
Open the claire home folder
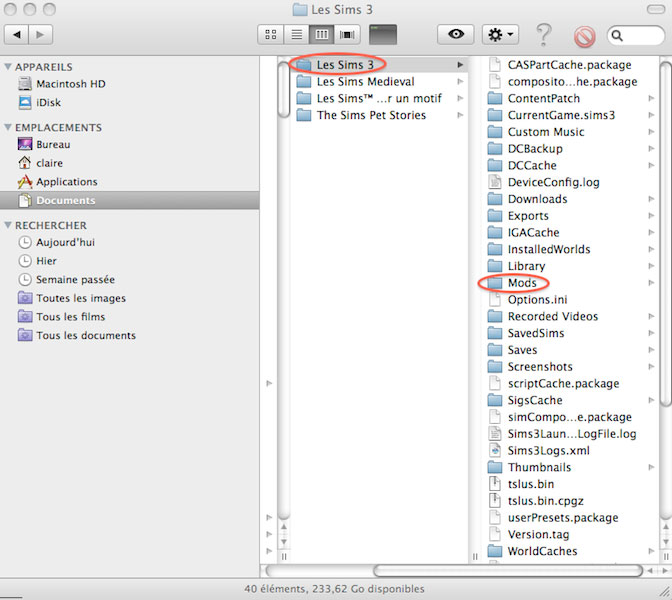(x=40, y=163)
